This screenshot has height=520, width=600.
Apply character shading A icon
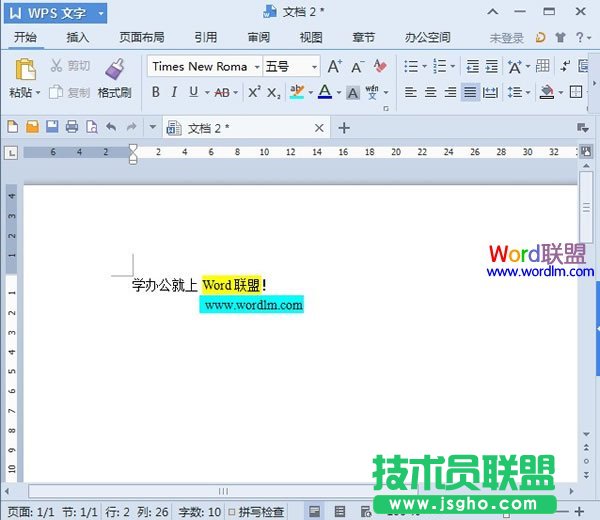pos(353,93)
